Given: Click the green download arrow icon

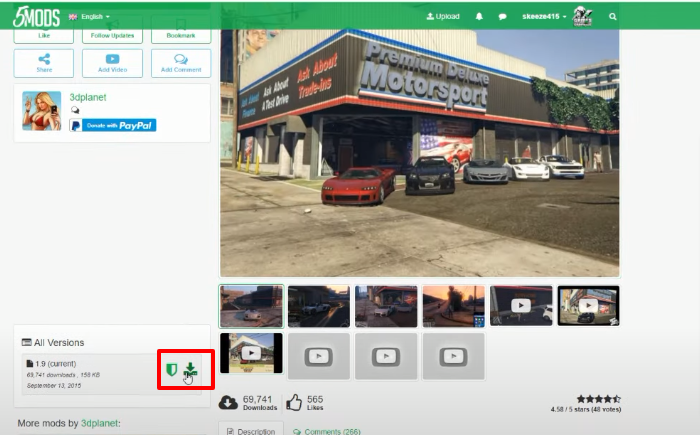Looking at the screenshot, I should [x=191, y=369].
